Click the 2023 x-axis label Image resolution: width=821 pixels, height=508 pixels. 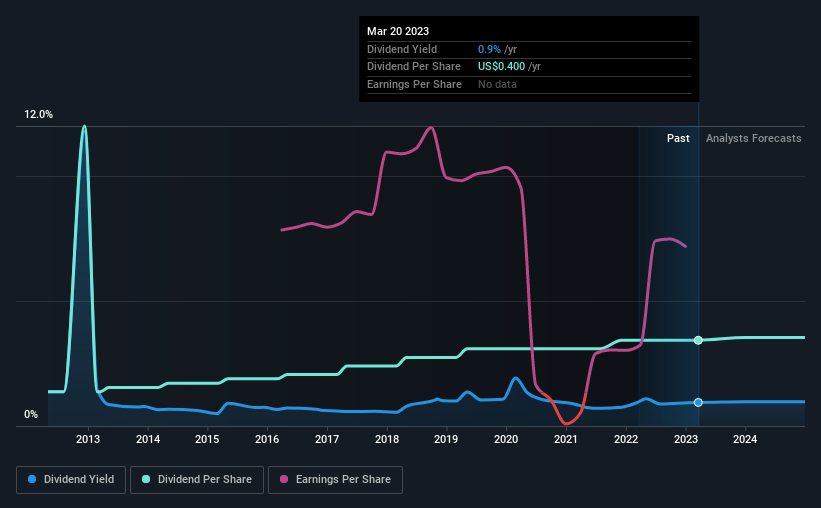[686, 439]
